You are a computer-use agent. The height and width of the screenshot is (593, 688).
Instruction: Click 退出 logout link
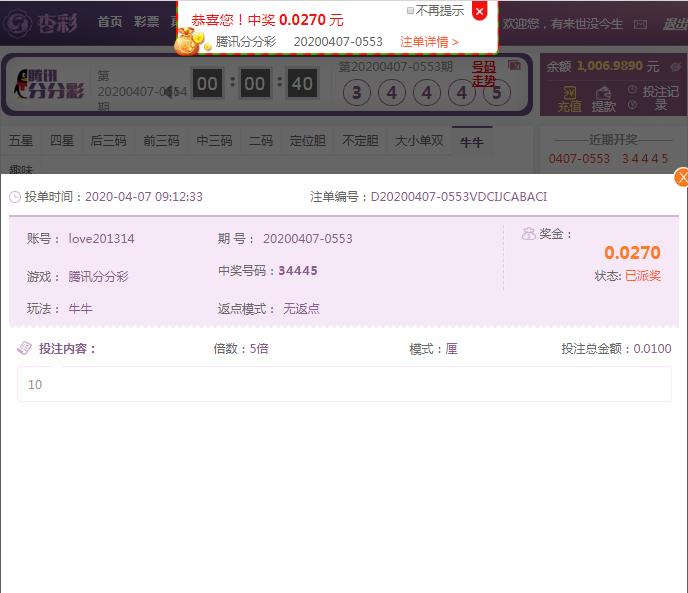pyautogui.click(x=675, y=24)
